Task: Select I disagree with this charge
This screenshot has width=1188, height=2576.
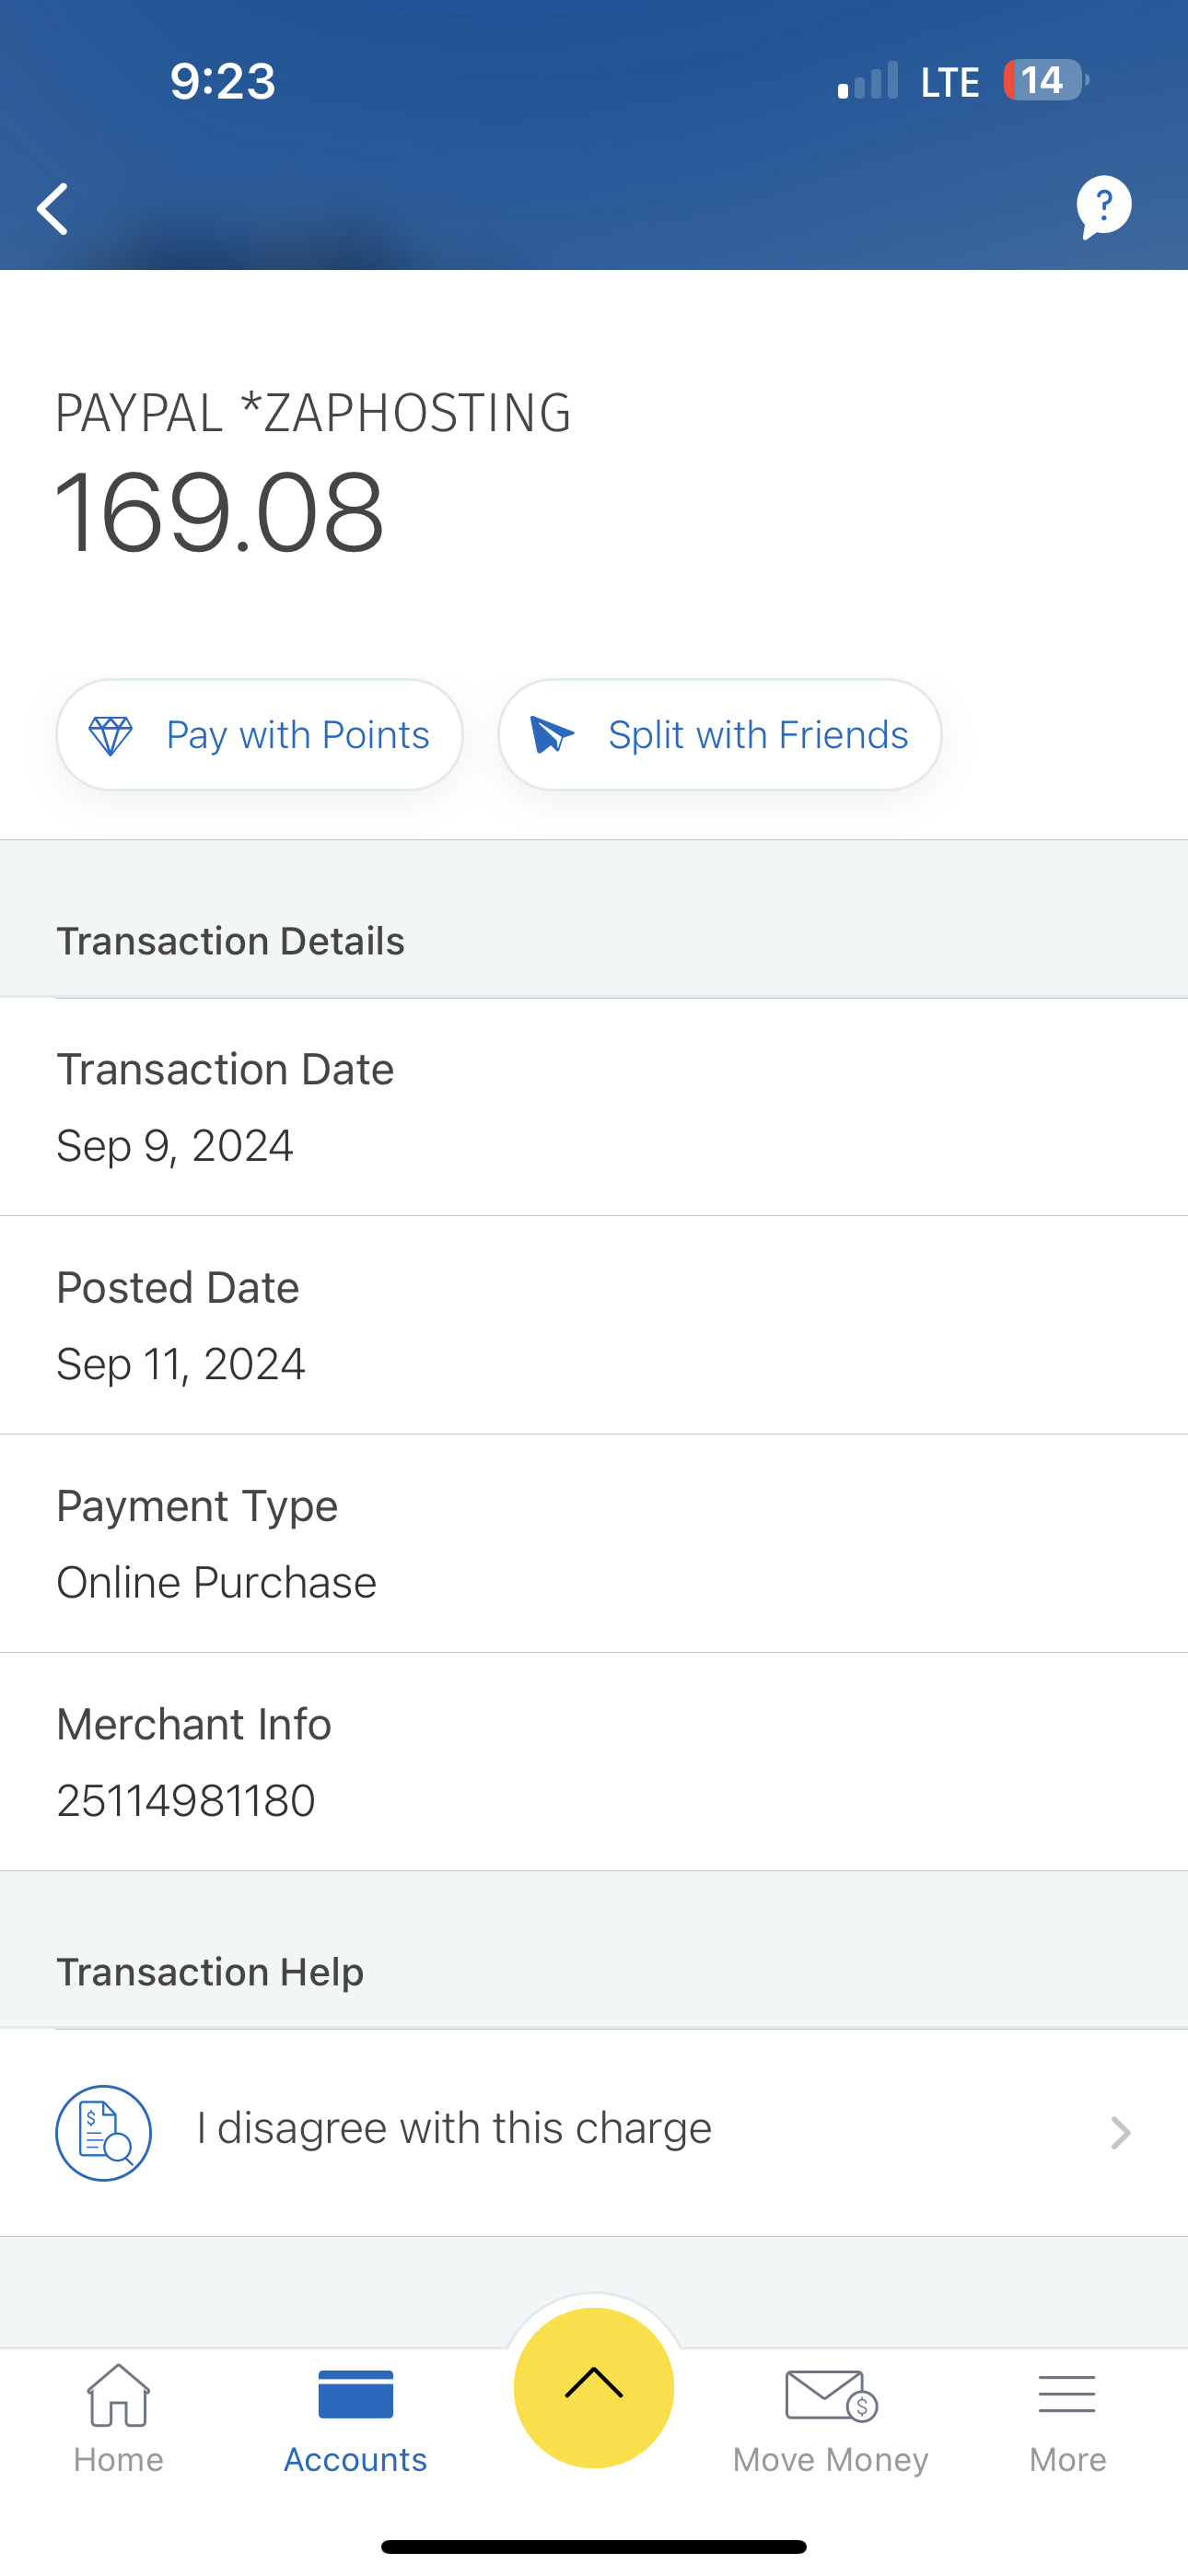Action: click(454, 2128)
